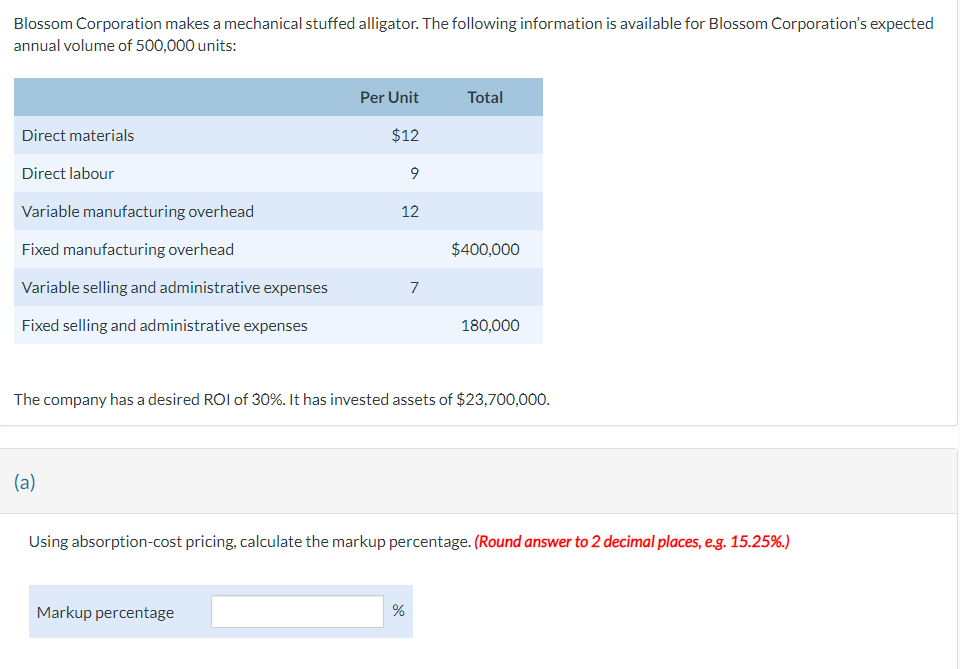Click the Markup percentage label

[105, 612]
